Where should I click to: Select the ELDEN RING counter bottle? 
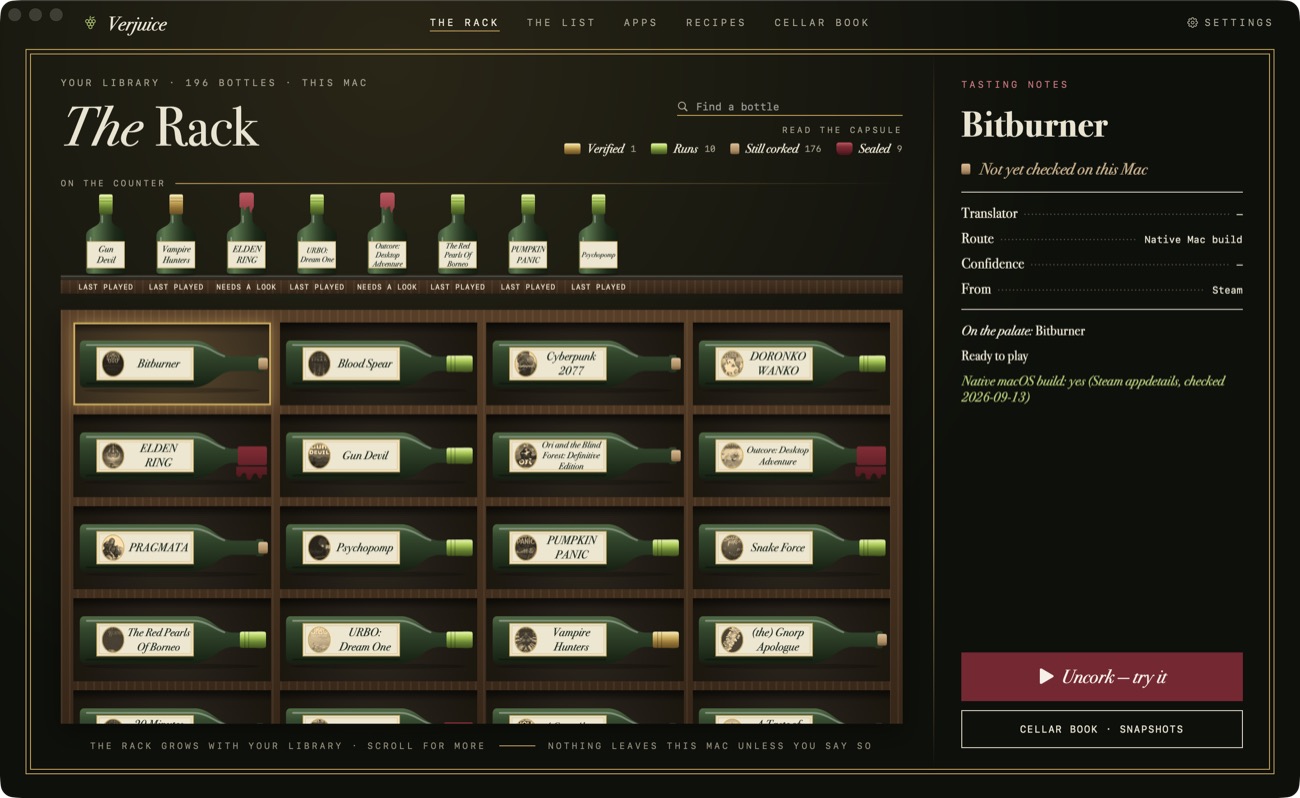click(x=247, y=233)
